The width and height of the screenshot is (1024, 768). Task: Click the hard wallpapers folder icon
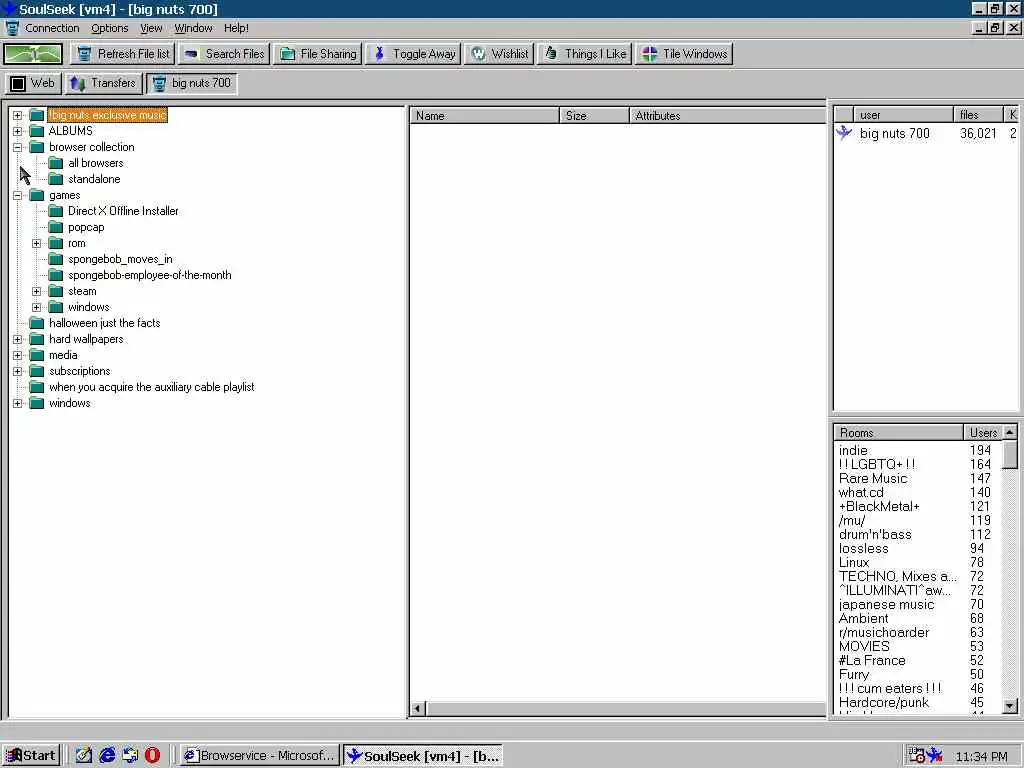tap(37, 339)
